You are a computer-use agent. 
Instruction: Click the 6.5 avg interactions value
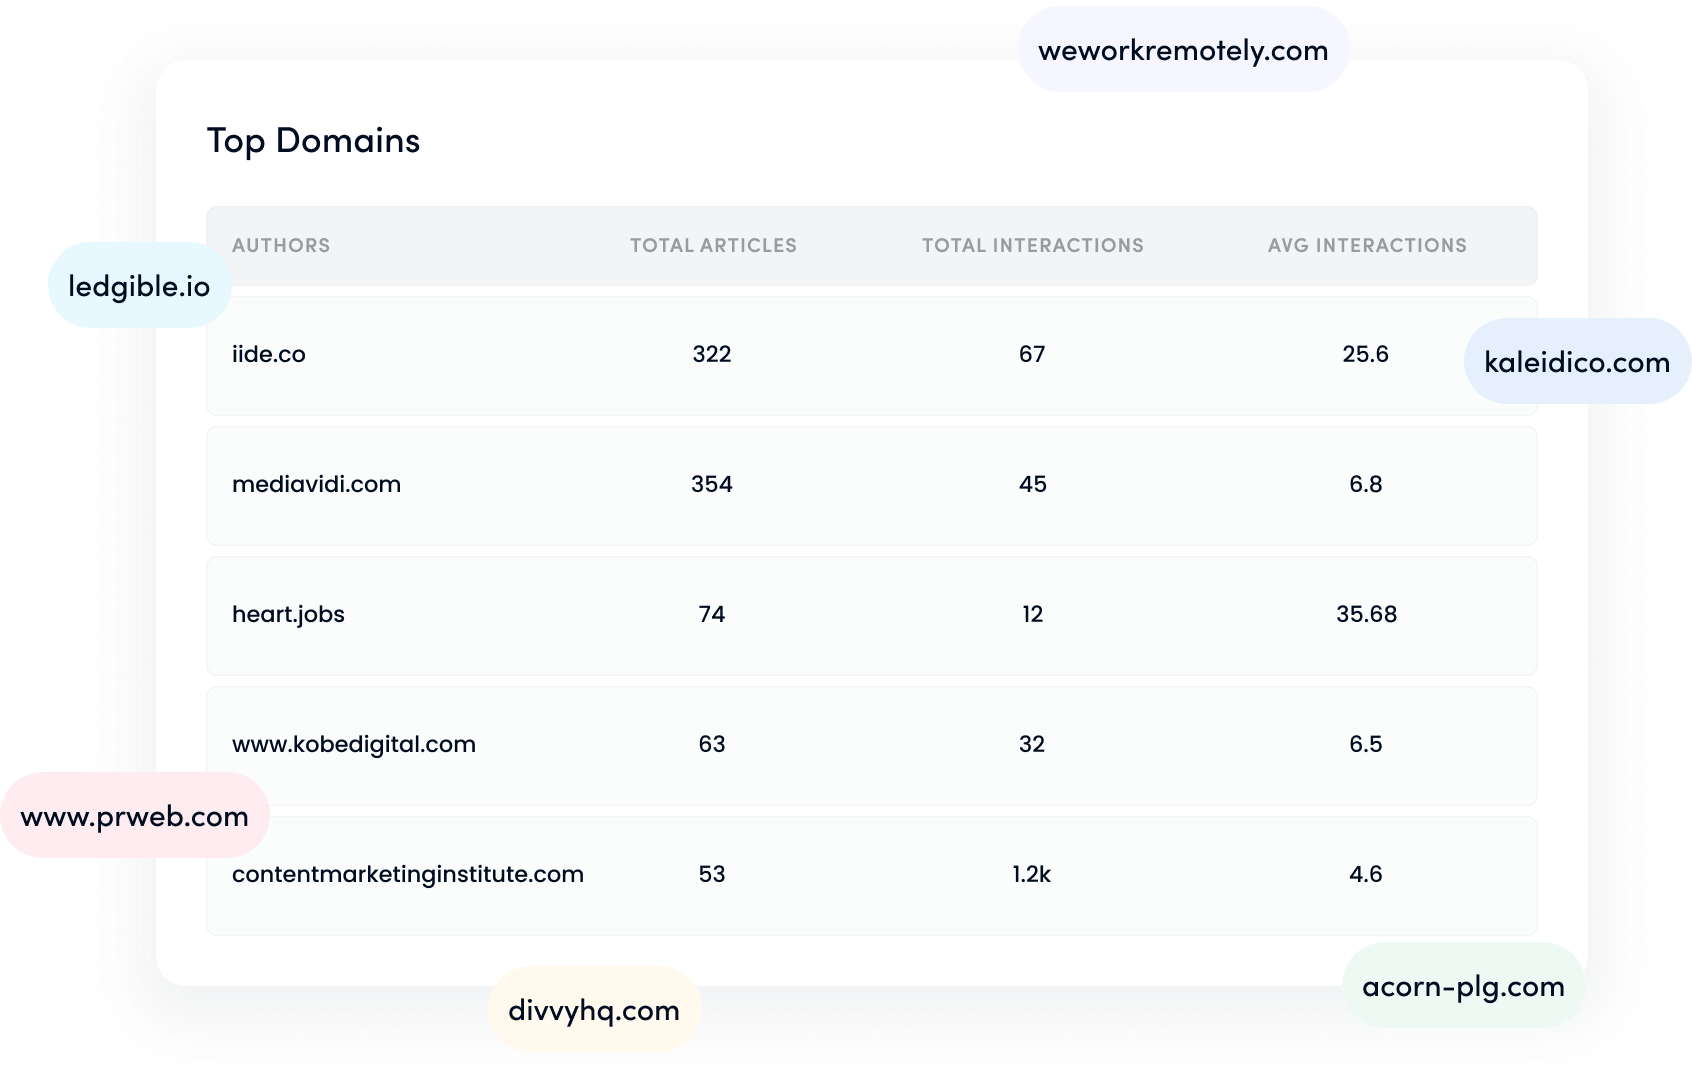pyautogui.click(x=1366, y=744)
